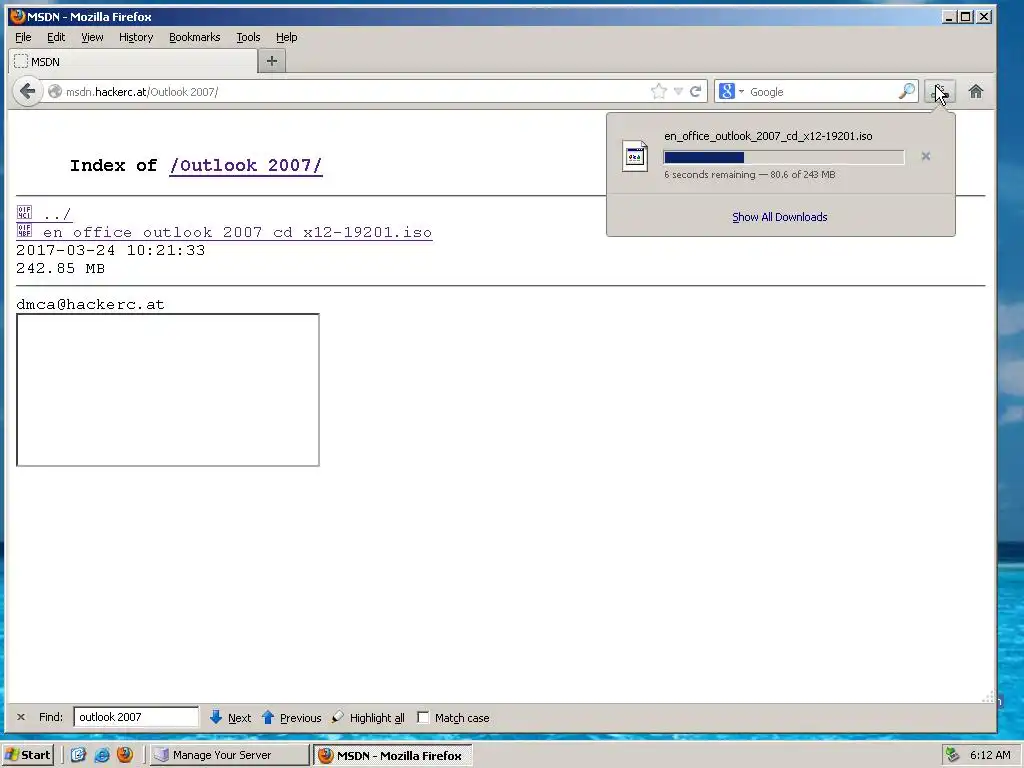Launch Firefox from quick launch

(125, 755)
